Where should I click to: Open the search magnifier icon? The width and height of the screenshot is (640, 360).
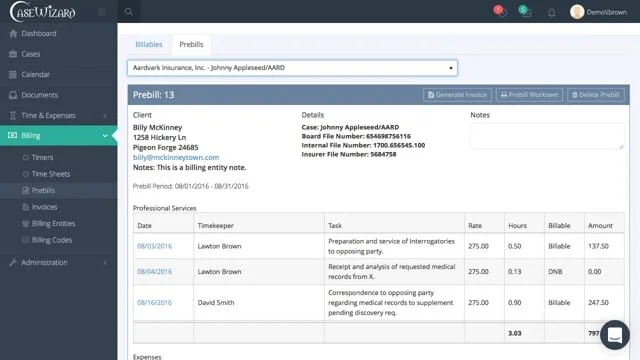coord(129,12)
